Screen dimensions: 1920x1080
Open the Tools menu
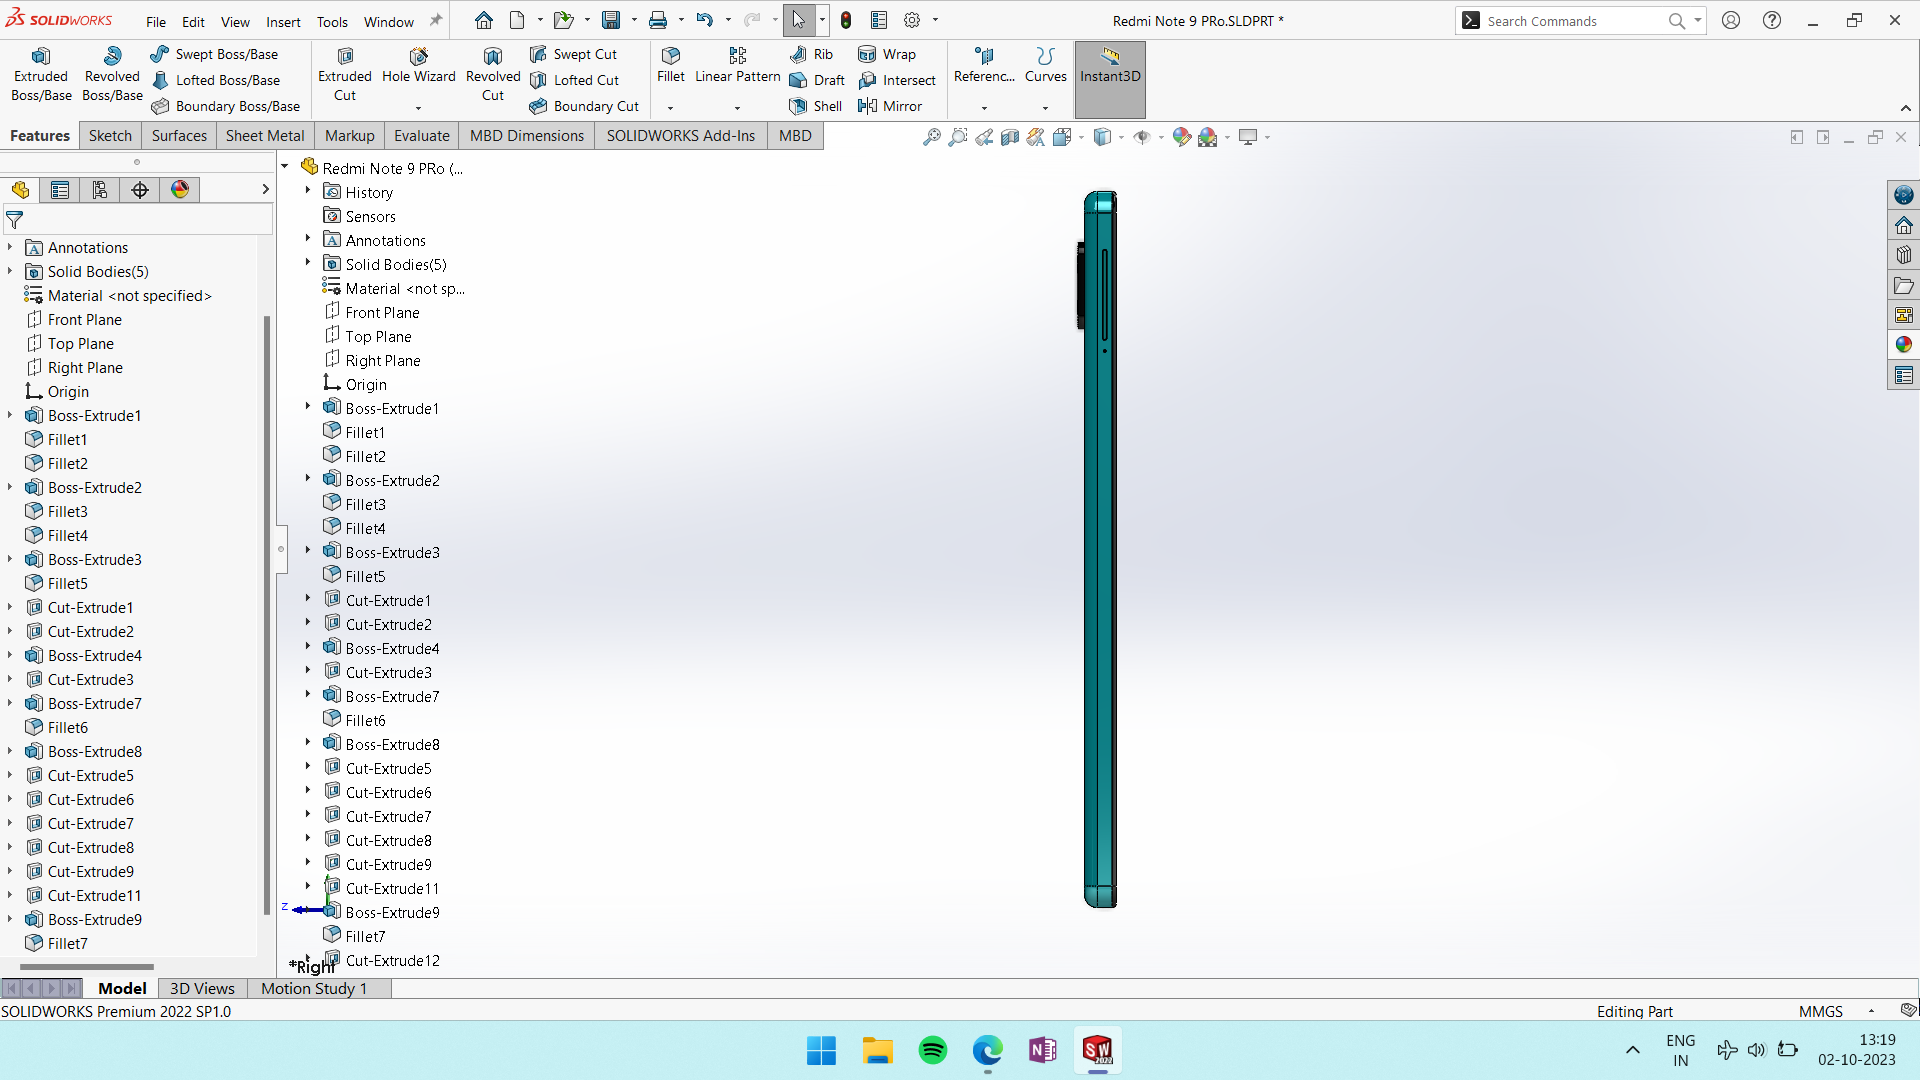click(332, 22)
